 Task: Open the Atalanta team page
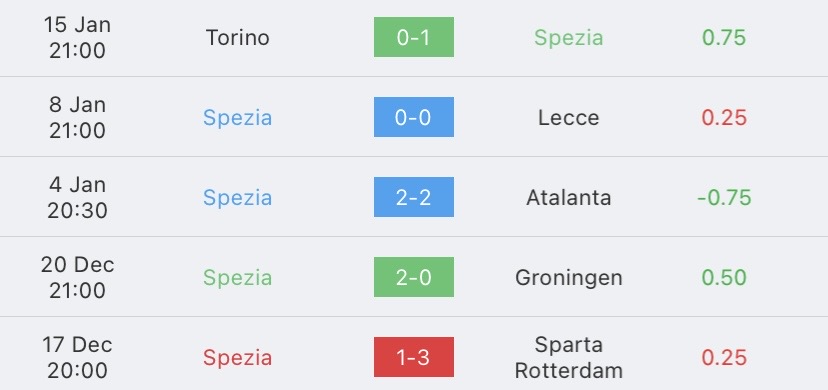pos(569,197)
